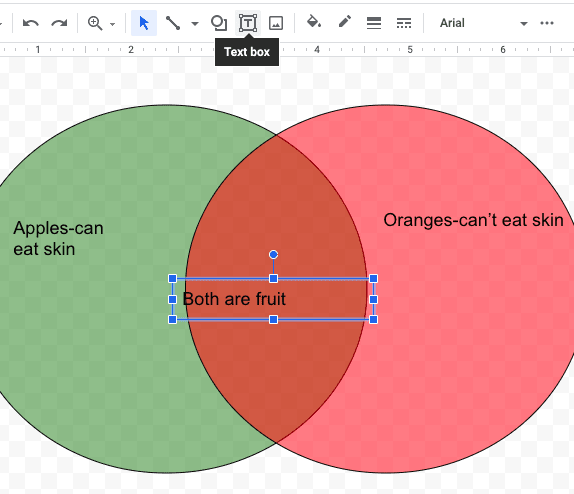Click the top-middle resize handle of text box
Viewport: 574px width, 494px height.
(x=273, y=279)
